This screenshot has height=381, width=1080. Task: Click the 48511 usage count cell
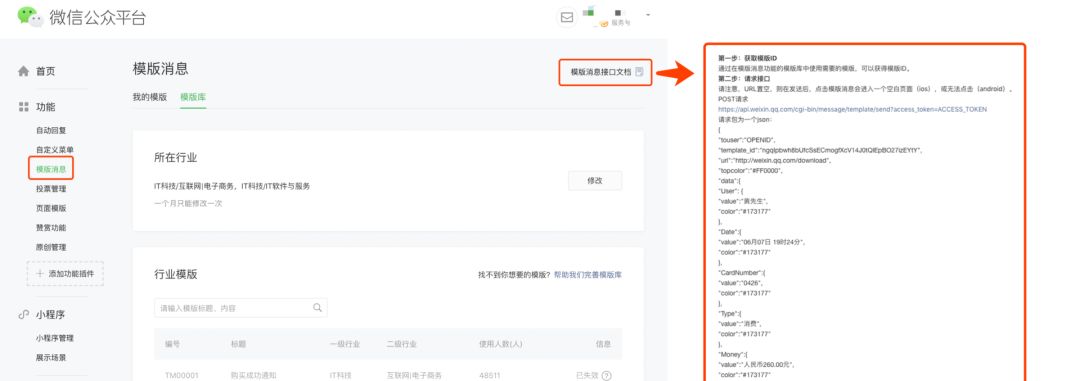point(490,375)
